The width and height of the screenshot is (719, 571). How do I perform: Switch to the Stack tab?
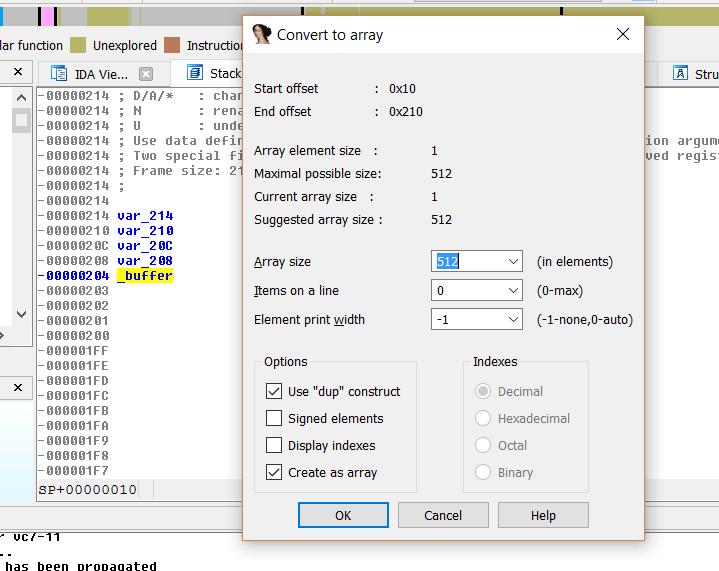point(224,73)
